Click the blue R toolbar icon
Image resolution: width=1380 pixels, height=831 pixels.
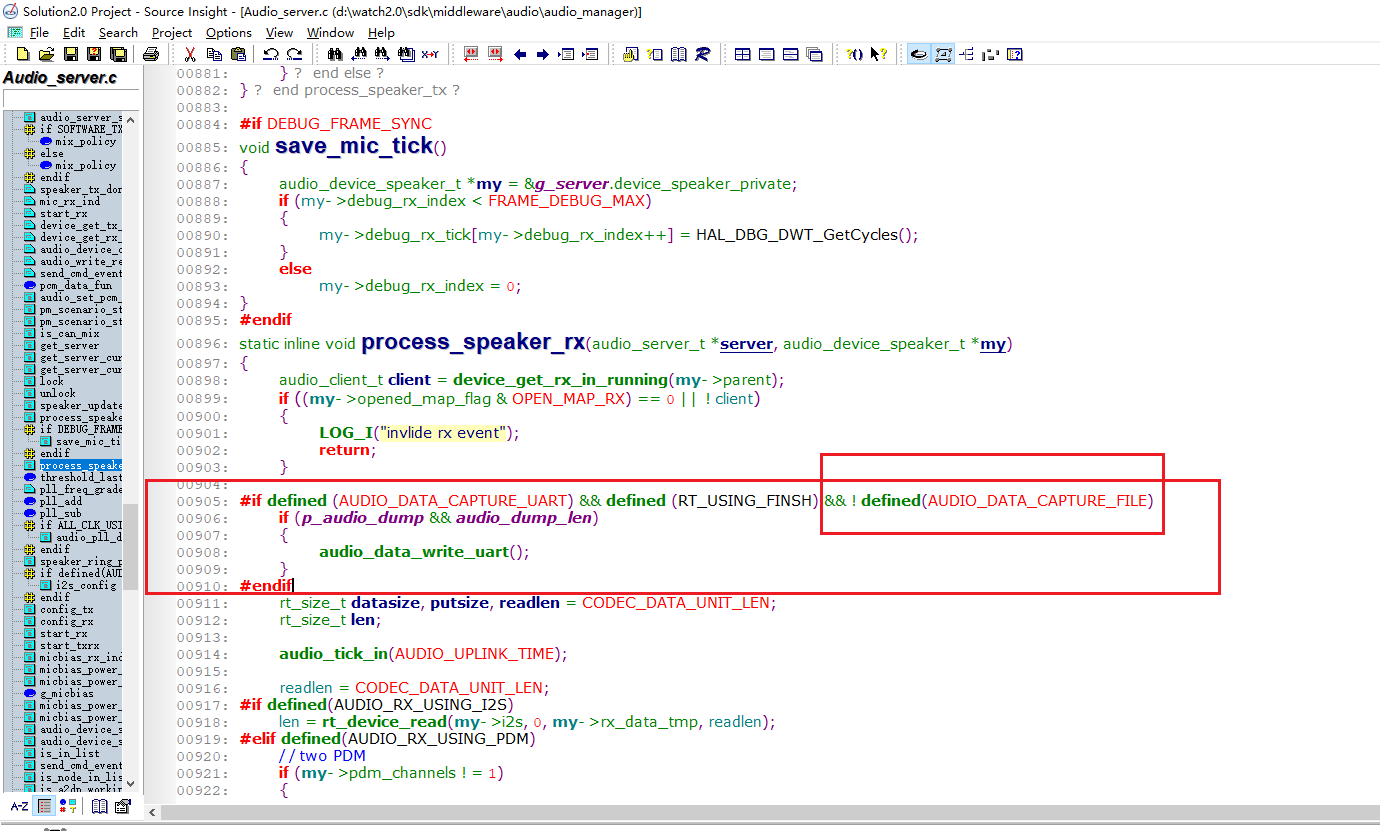[702, 54]
